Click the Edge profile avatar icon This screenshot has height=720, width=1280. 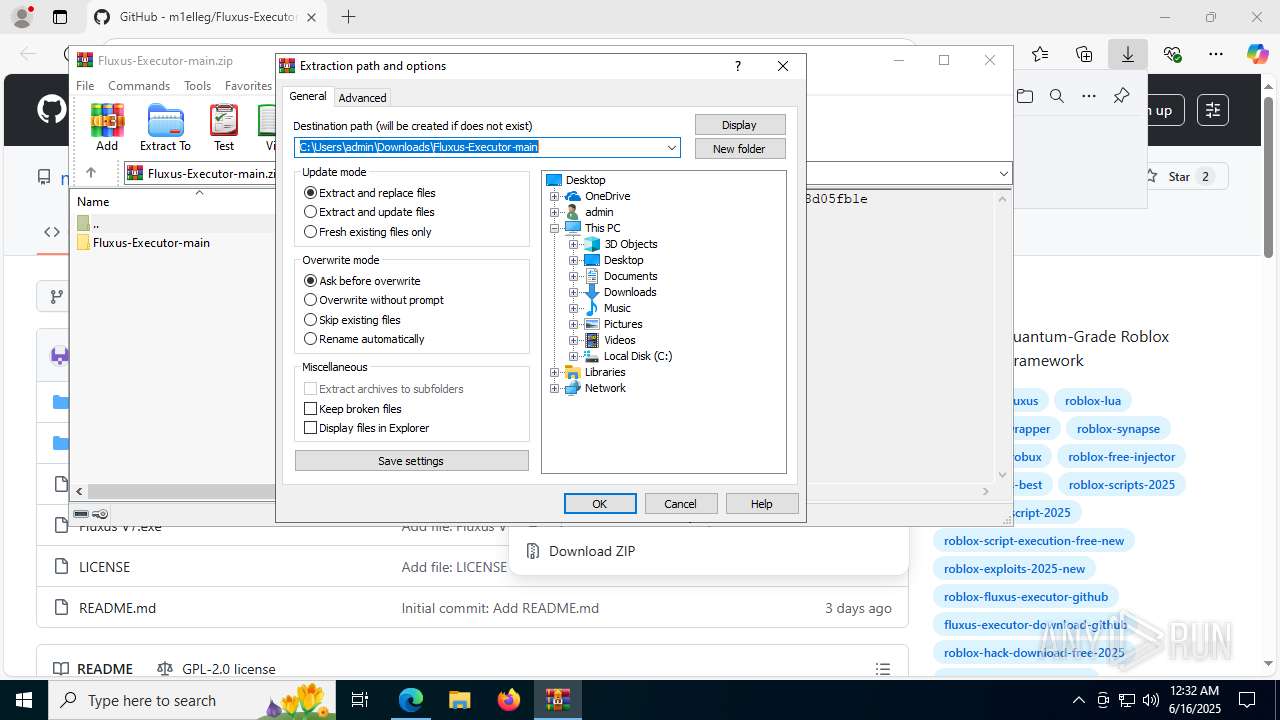(x=22, y=17)
